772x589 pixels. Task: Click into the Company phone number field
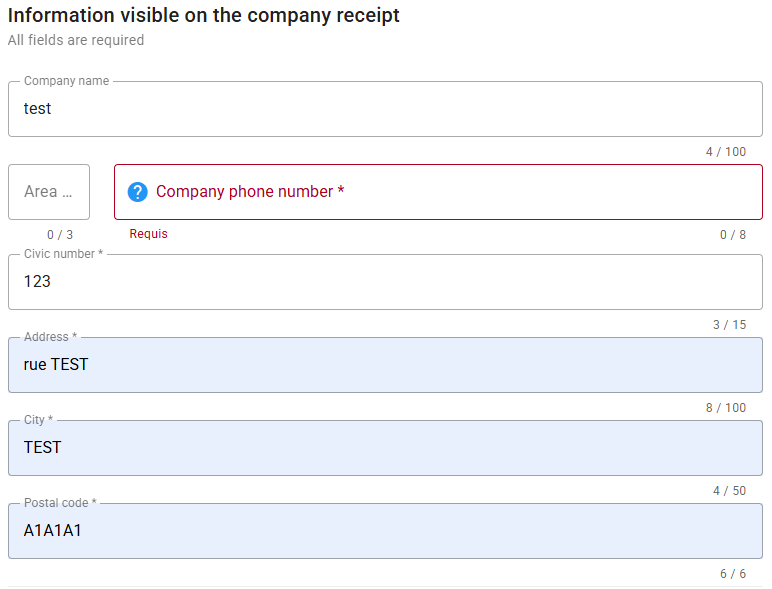tap(450, 192)
